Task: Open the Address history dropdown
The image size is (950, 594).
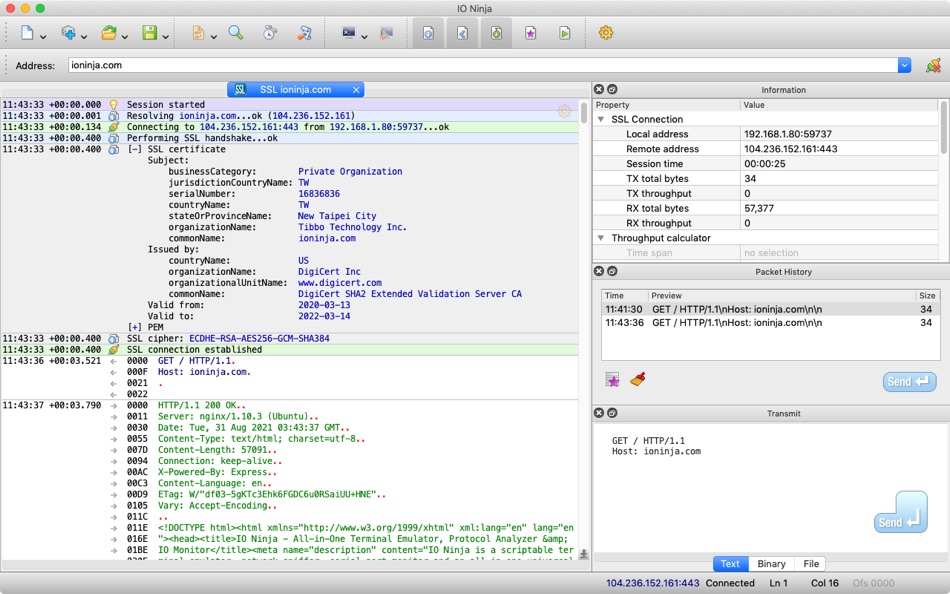Action: pos(905,65)
